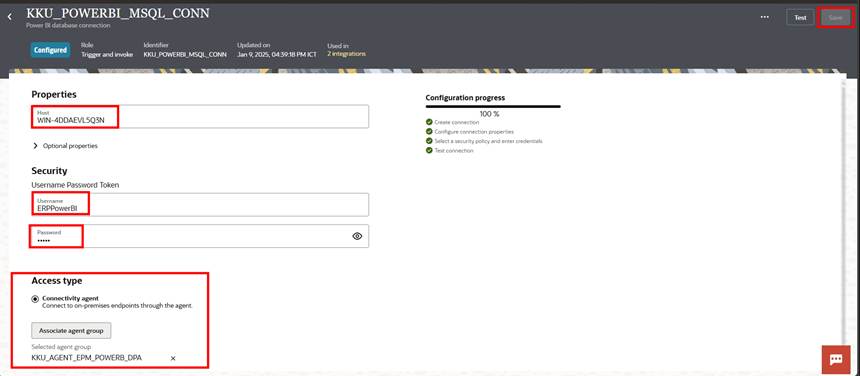The width and height of the screenshot is (860, 376).
Task: Click the 100 % progress text
Action: pyautogui.click(x=490, y=114)
